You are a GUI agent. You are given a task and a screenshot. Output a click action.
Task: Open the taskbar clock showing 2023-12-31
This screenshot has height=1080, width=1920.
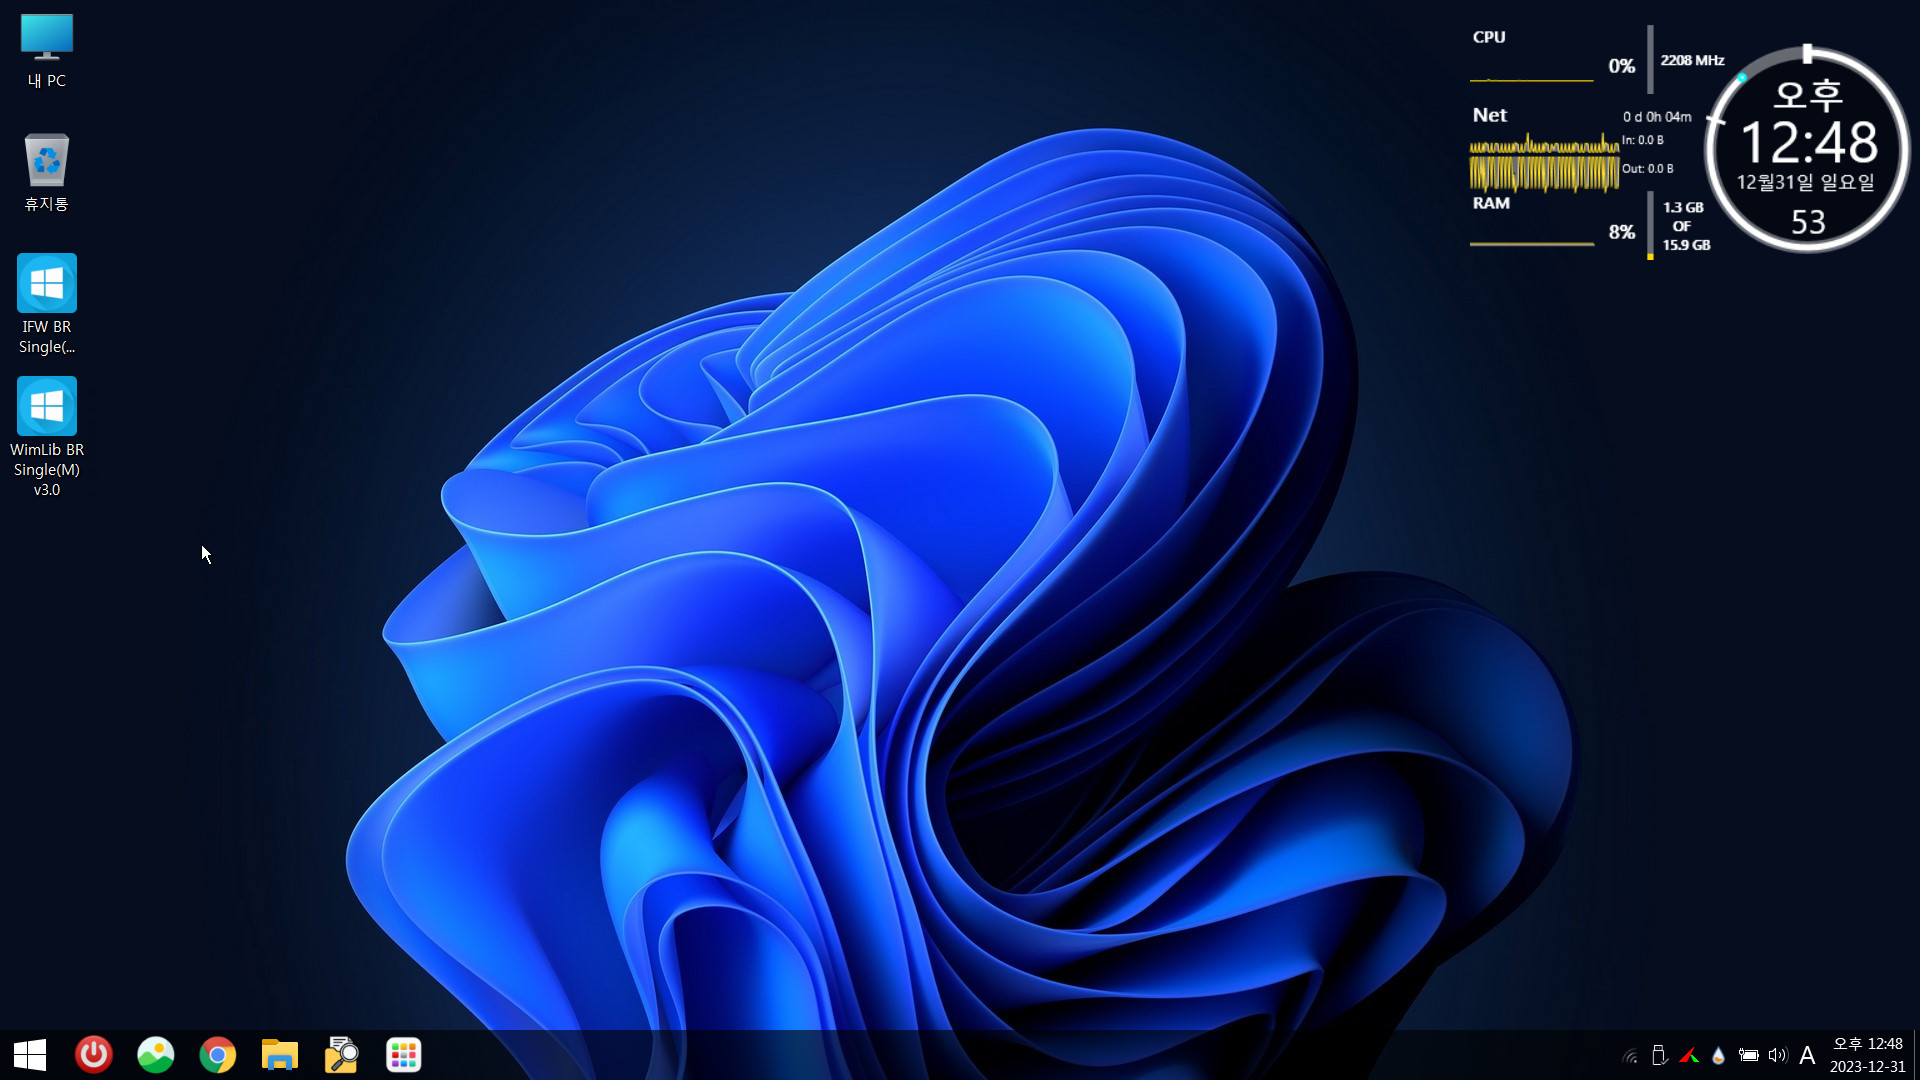point(1867,1055)
